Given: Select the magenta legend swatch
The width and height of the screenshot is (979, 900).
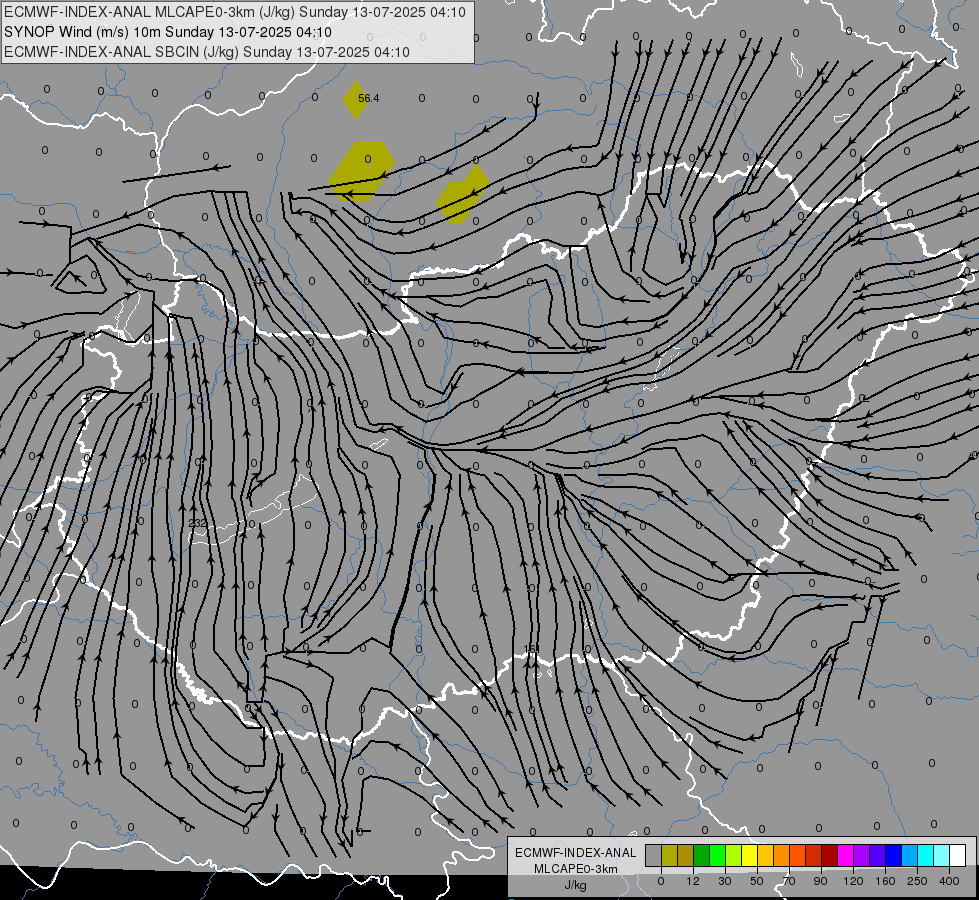Looking at the screenshot, I should tap(845, 855).
